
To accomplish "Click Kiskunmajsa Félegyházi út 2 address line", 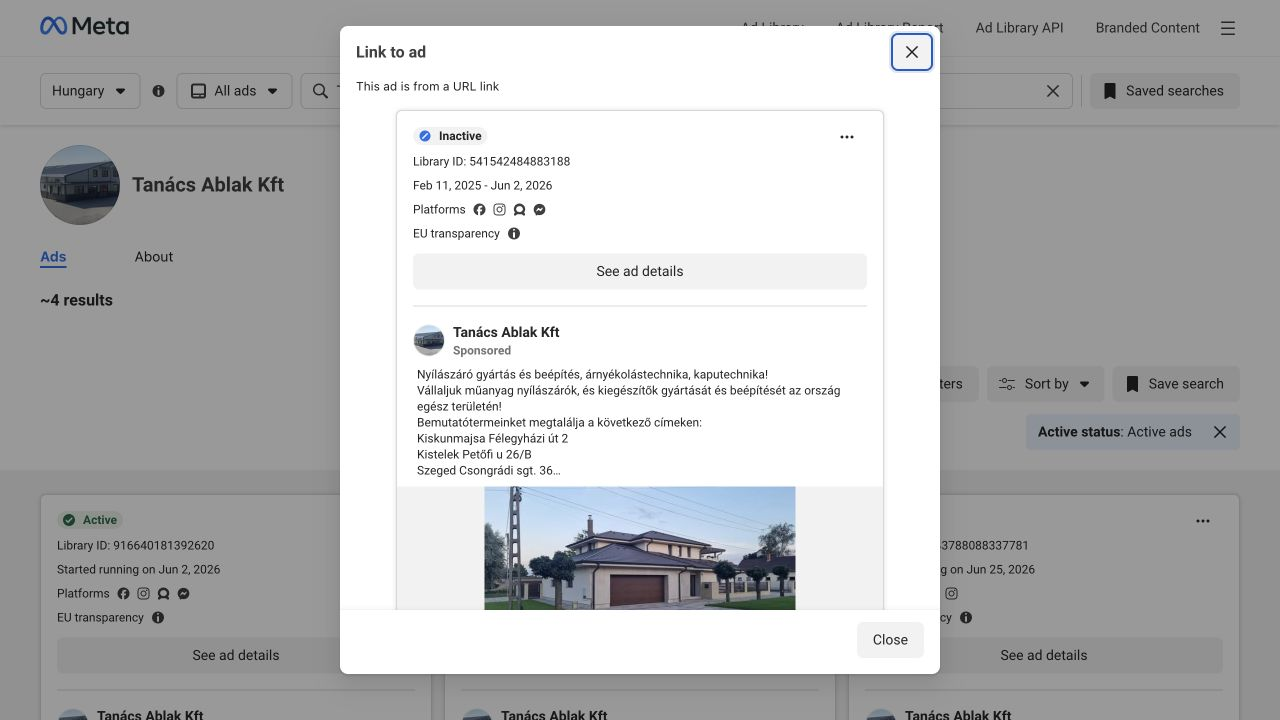I will point(492,439).
